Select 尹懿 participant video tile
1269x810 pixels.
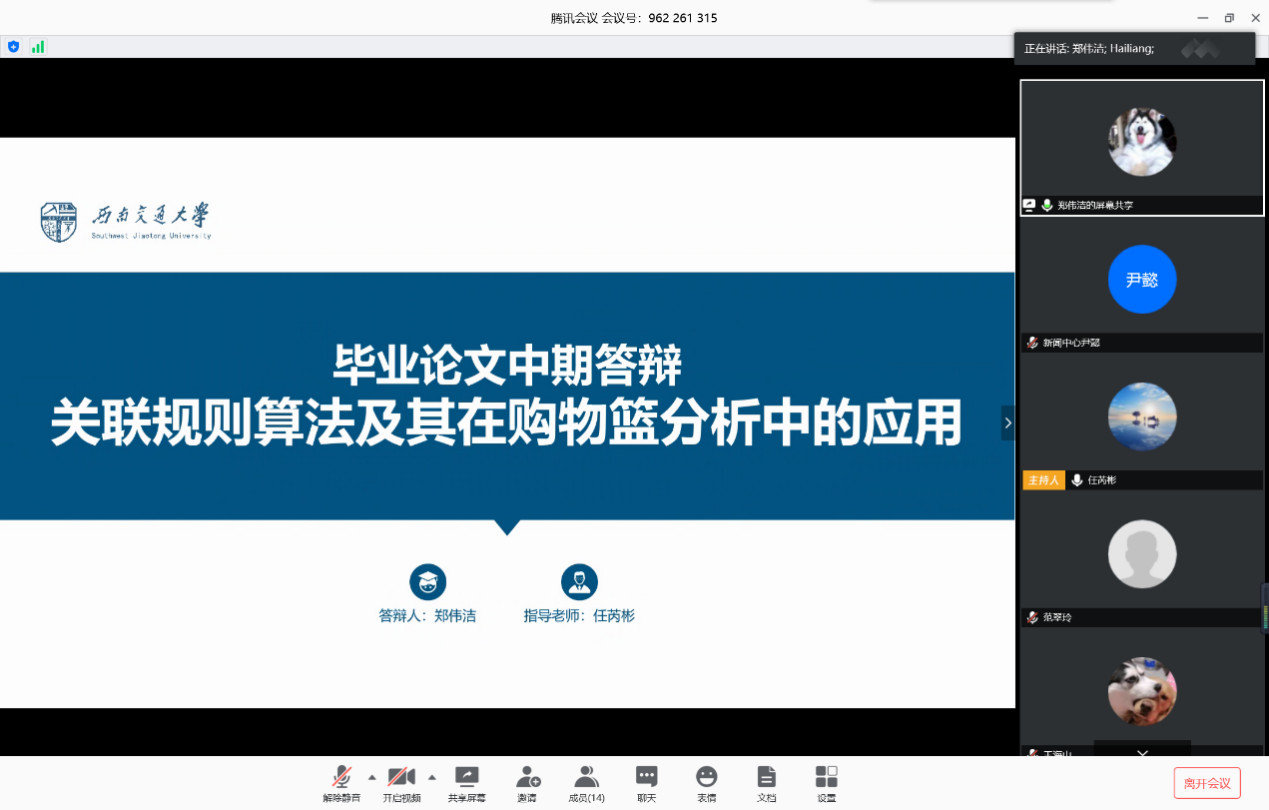[x=1142, y=285]
